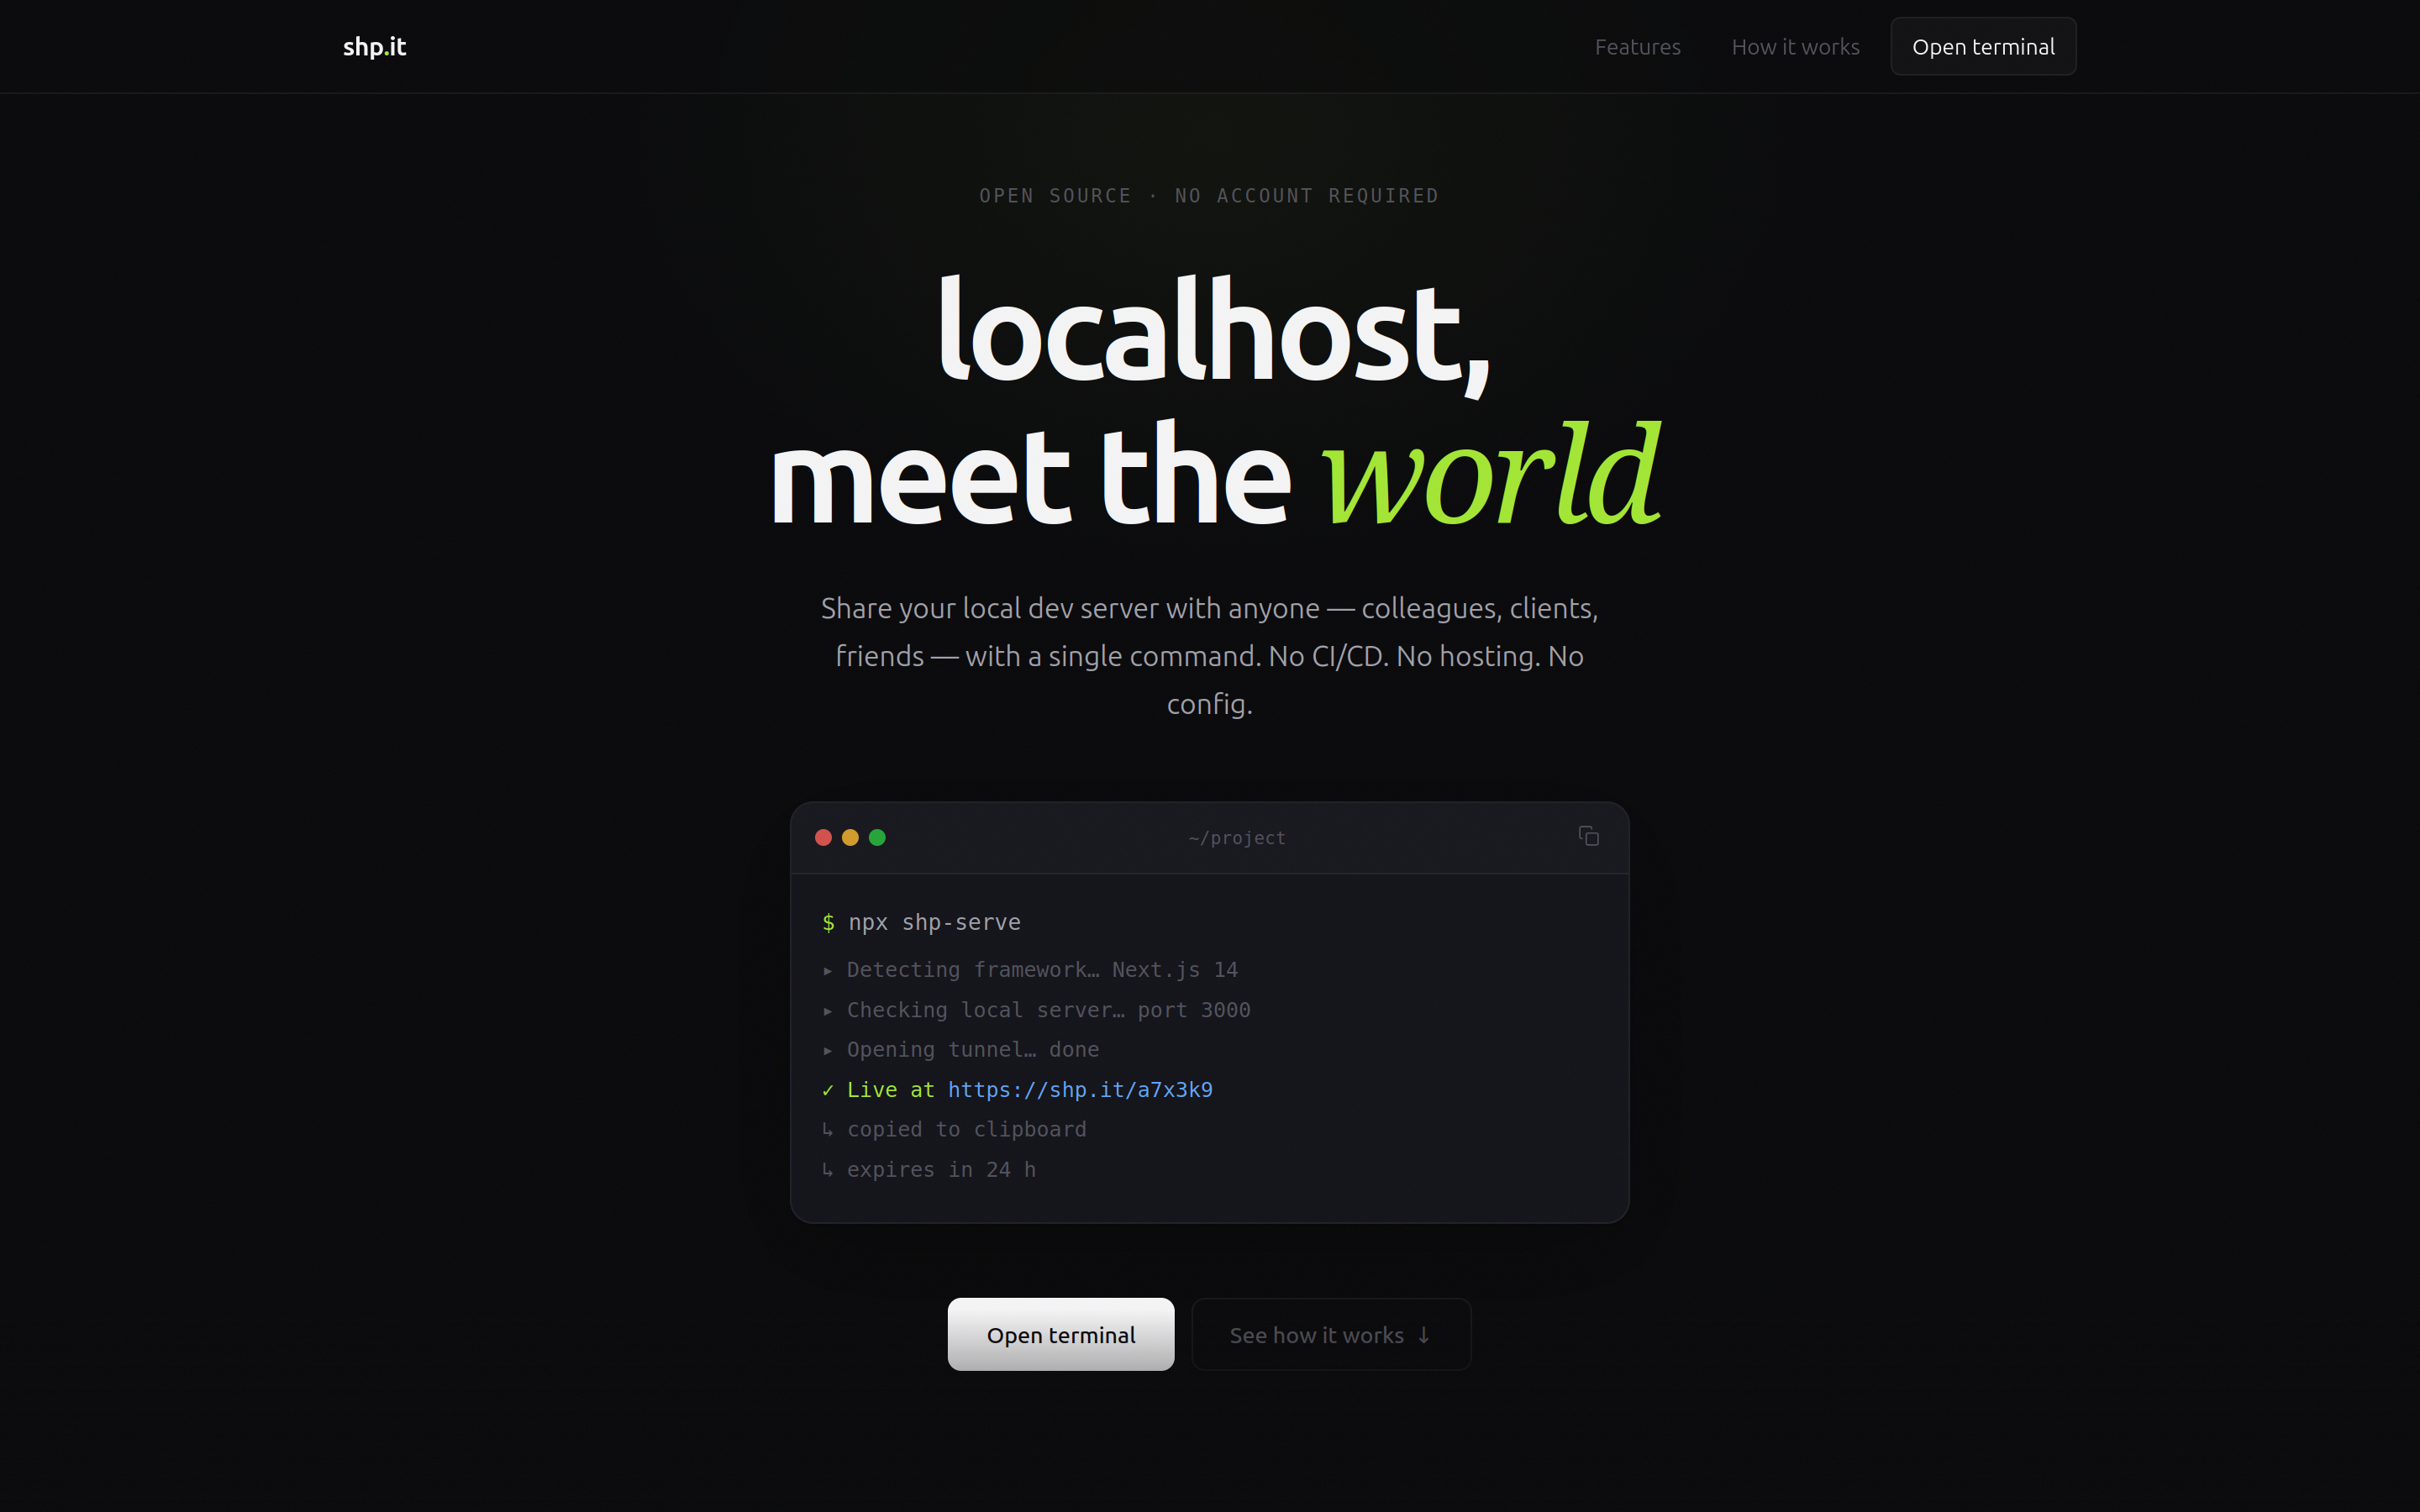2420x1512 pixels.
Task: Click Open terminal in the top-right header
Action: click(x=1983, y=45)
